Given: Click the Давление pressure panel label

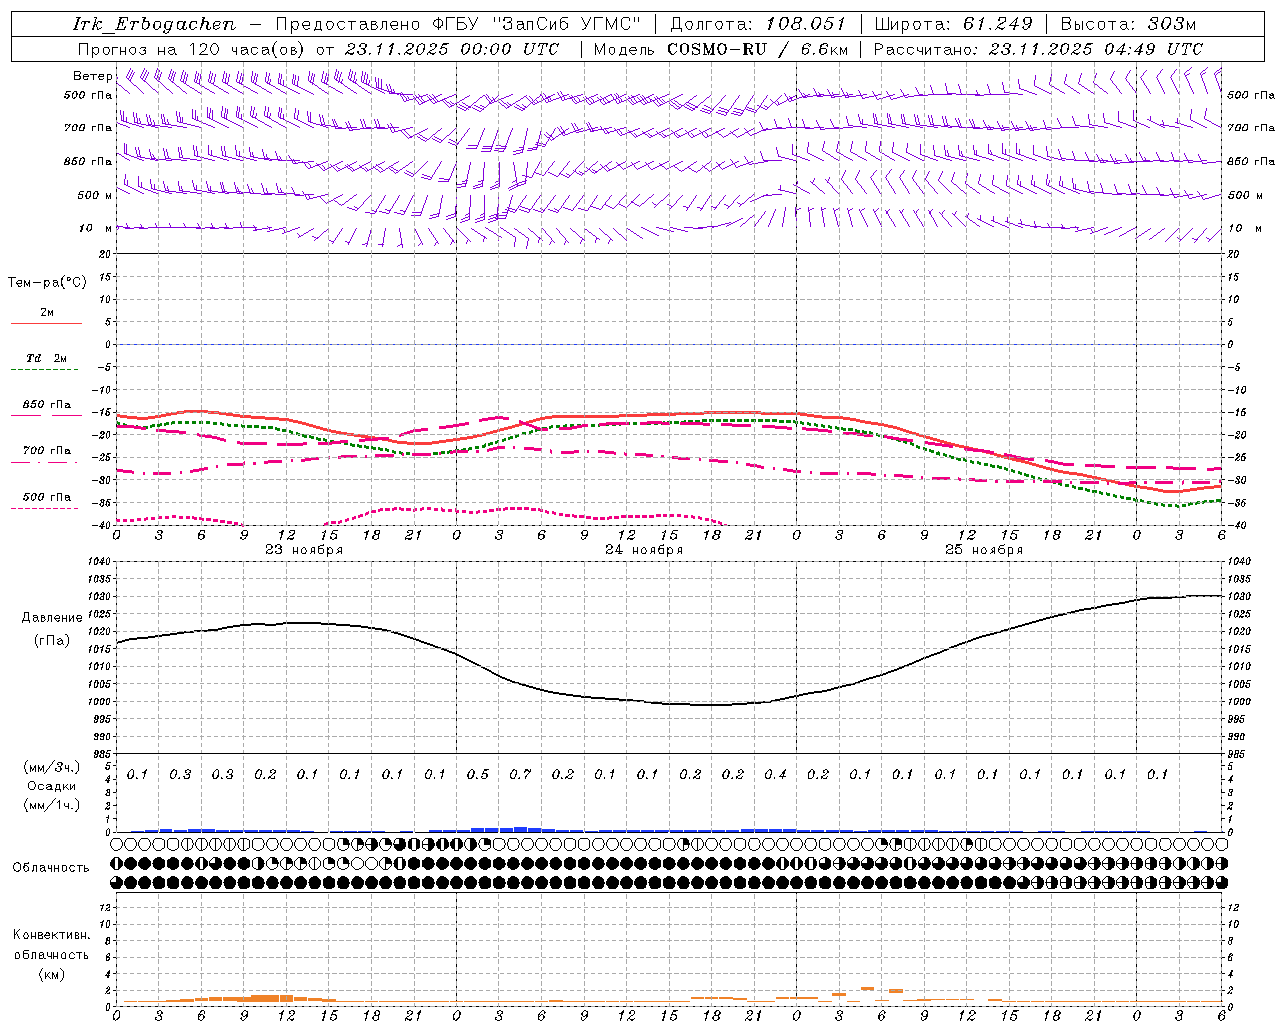Looking at the screenshot, I should pyautogui.click(x=52, y=618).
